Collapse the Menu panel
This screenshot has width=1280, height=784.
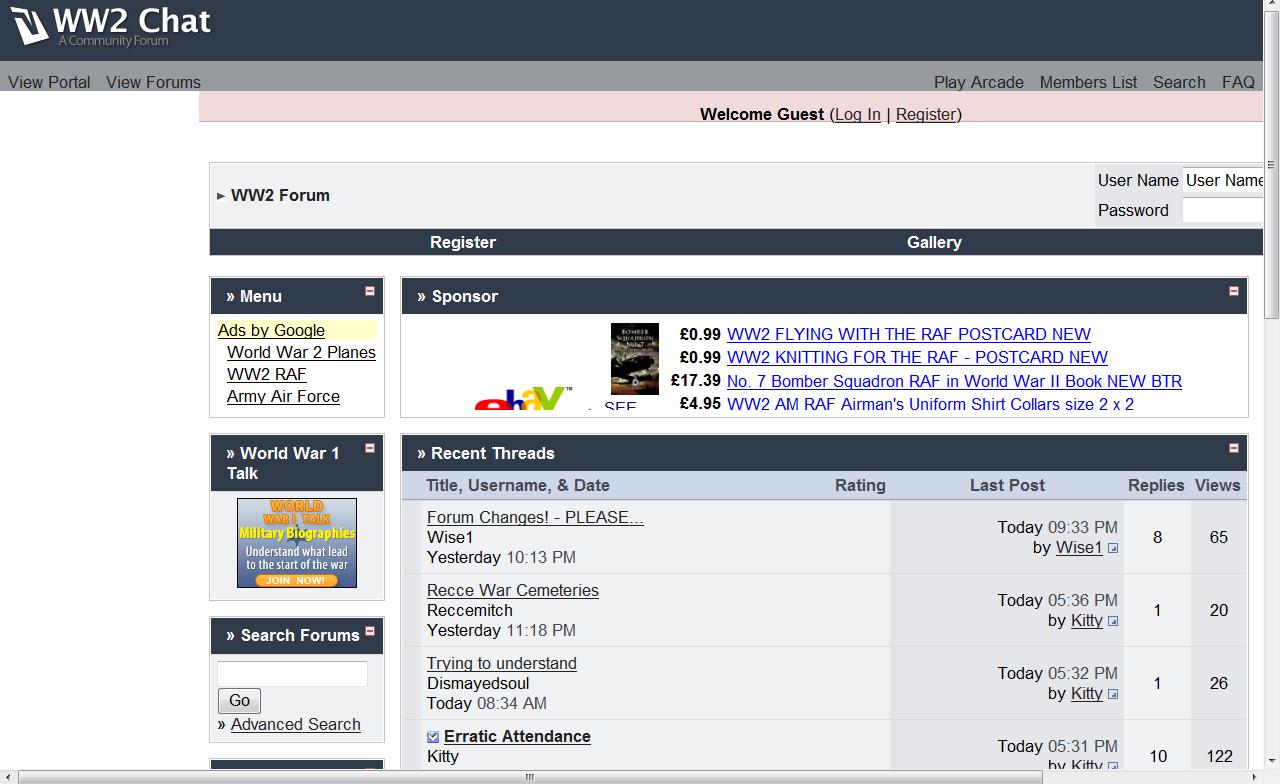click(x=369, y=291)
